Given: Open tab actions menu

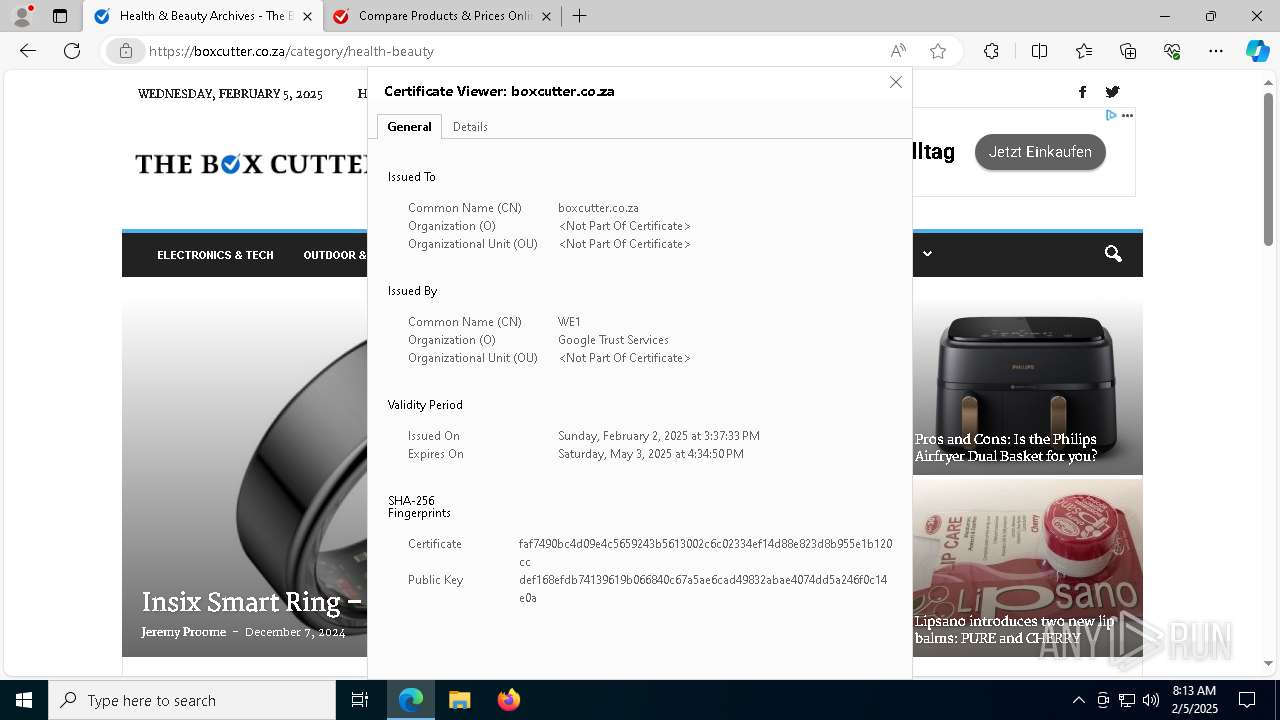Looking at the screenshot, I should pos(60,16).
